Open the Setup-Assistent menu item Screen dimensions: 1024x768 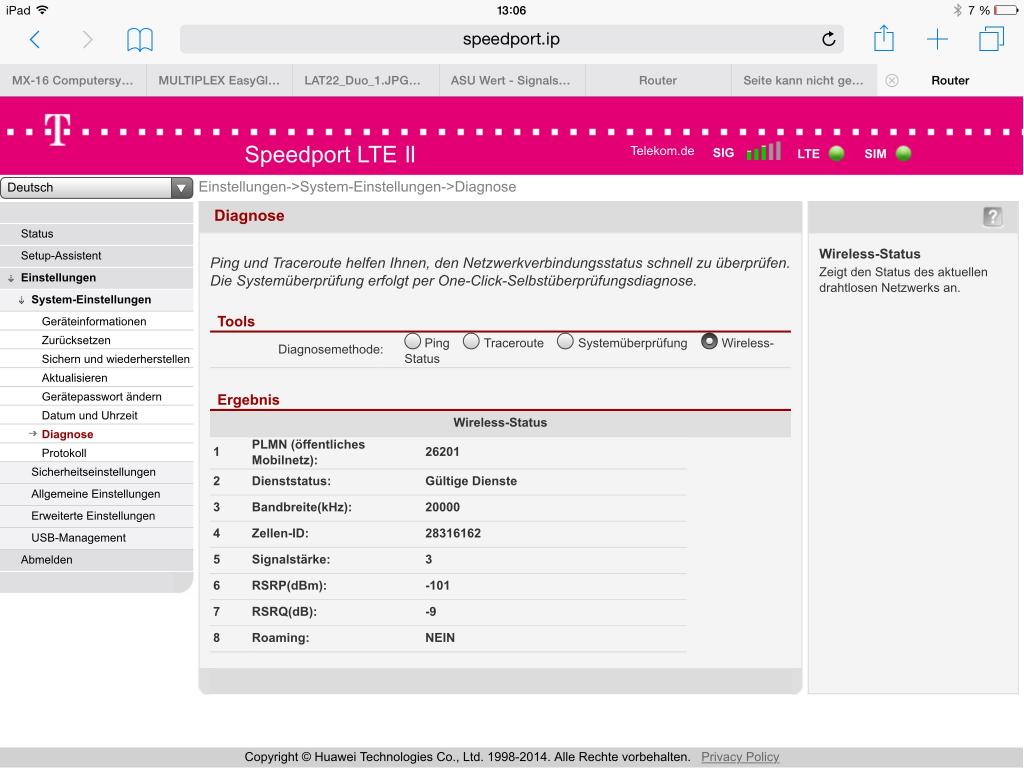[97, 256]
